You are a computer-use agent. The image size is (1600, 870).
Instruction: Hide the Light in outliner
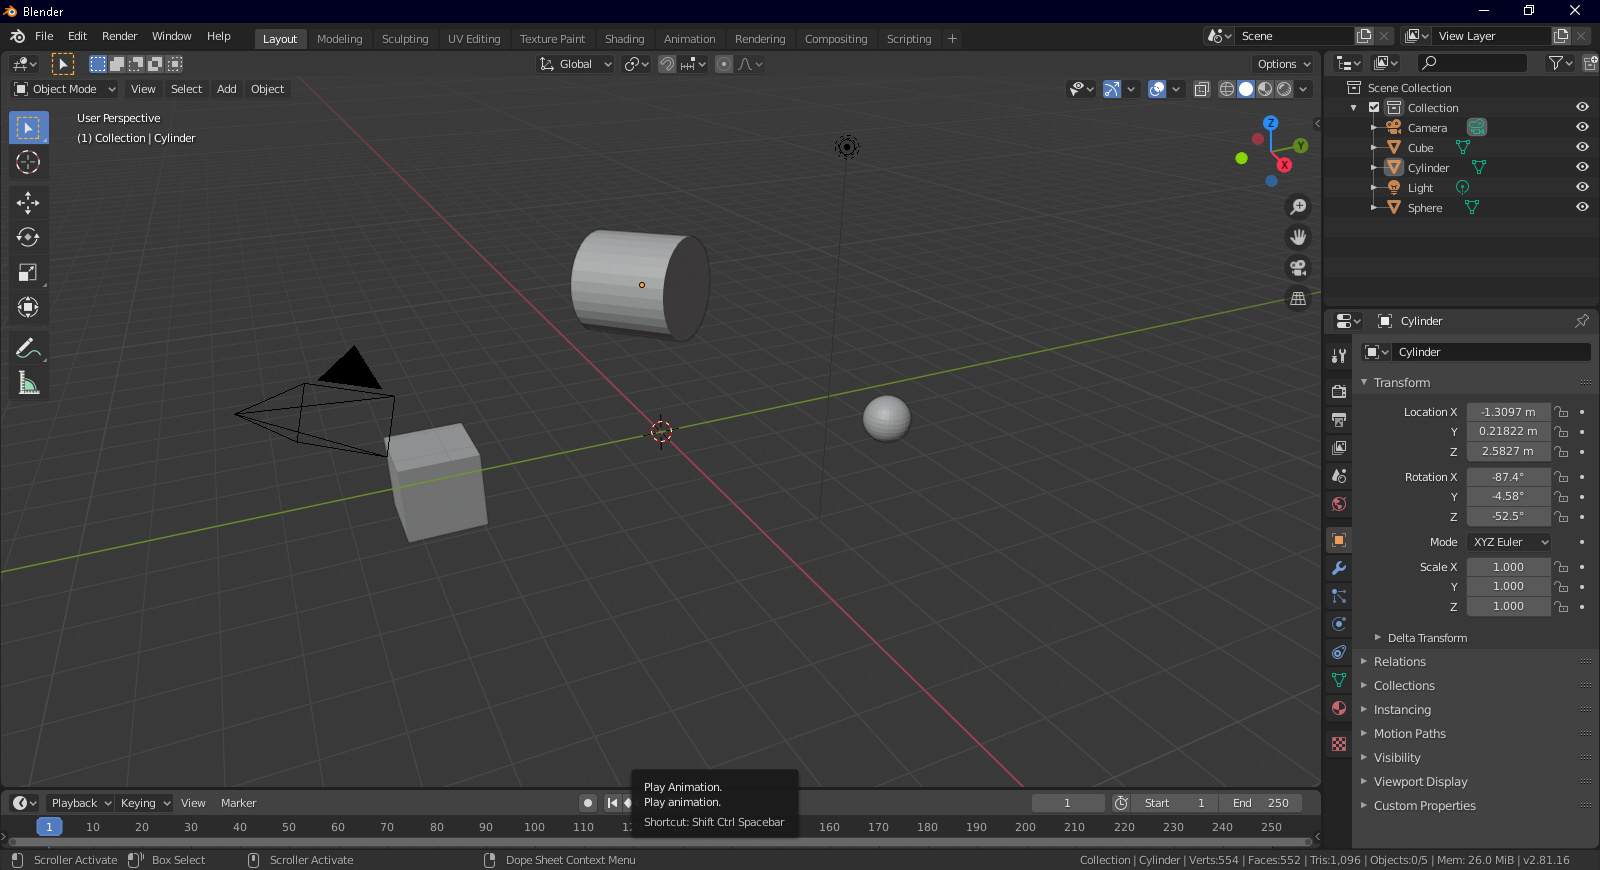(1582, 187)
